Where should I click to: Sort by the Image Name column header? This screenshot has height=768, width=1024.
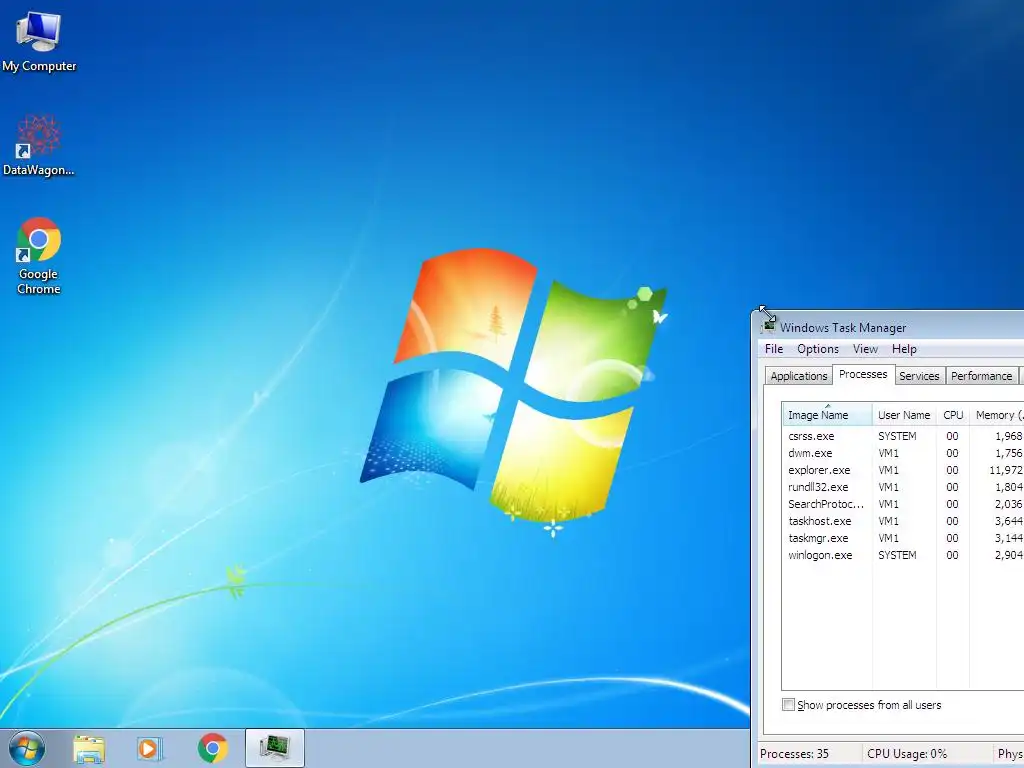827,415
